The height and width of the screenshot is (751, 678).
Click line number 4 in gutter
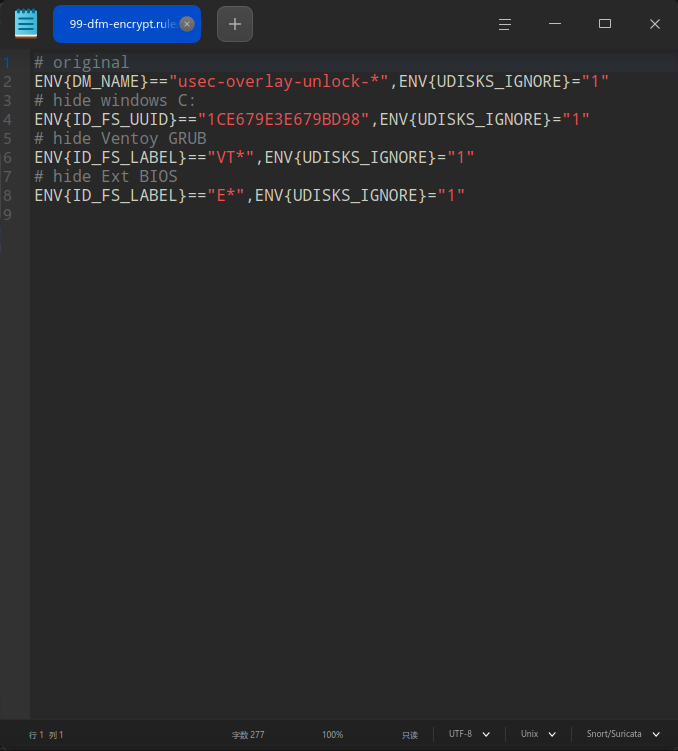[7, 120]
